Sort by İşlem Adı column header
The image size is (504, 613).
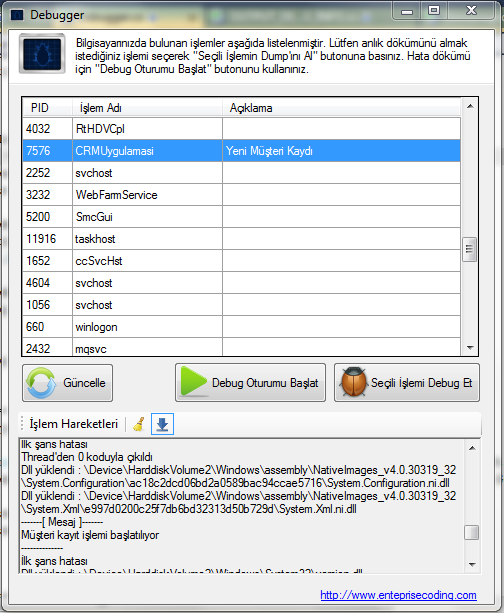click(147, 108)
